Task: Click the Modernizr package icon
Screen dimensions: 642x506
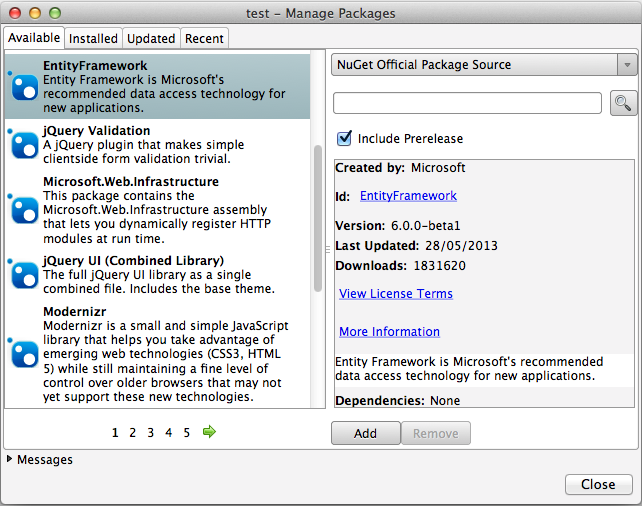Action: point(25,354)
